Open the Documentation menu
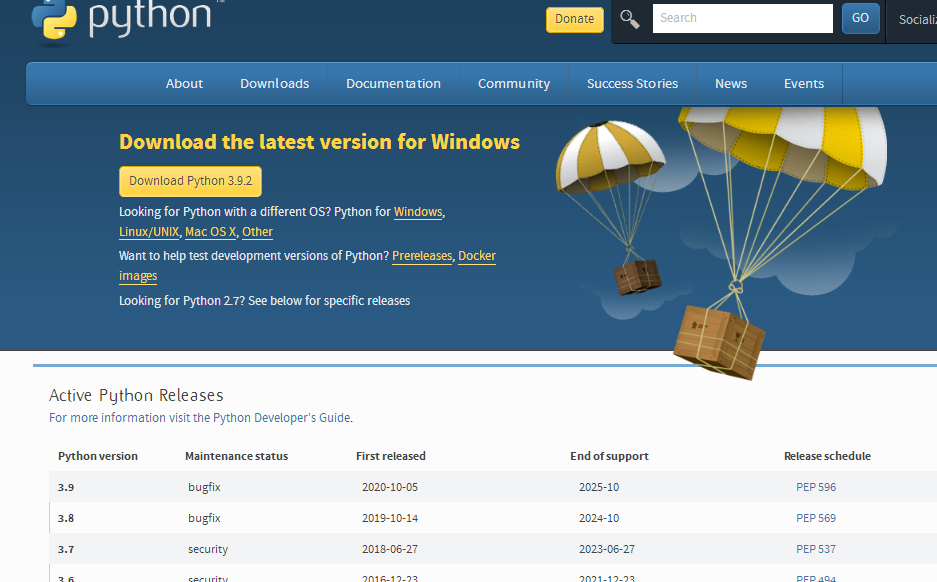 click(x=393, y=84)
